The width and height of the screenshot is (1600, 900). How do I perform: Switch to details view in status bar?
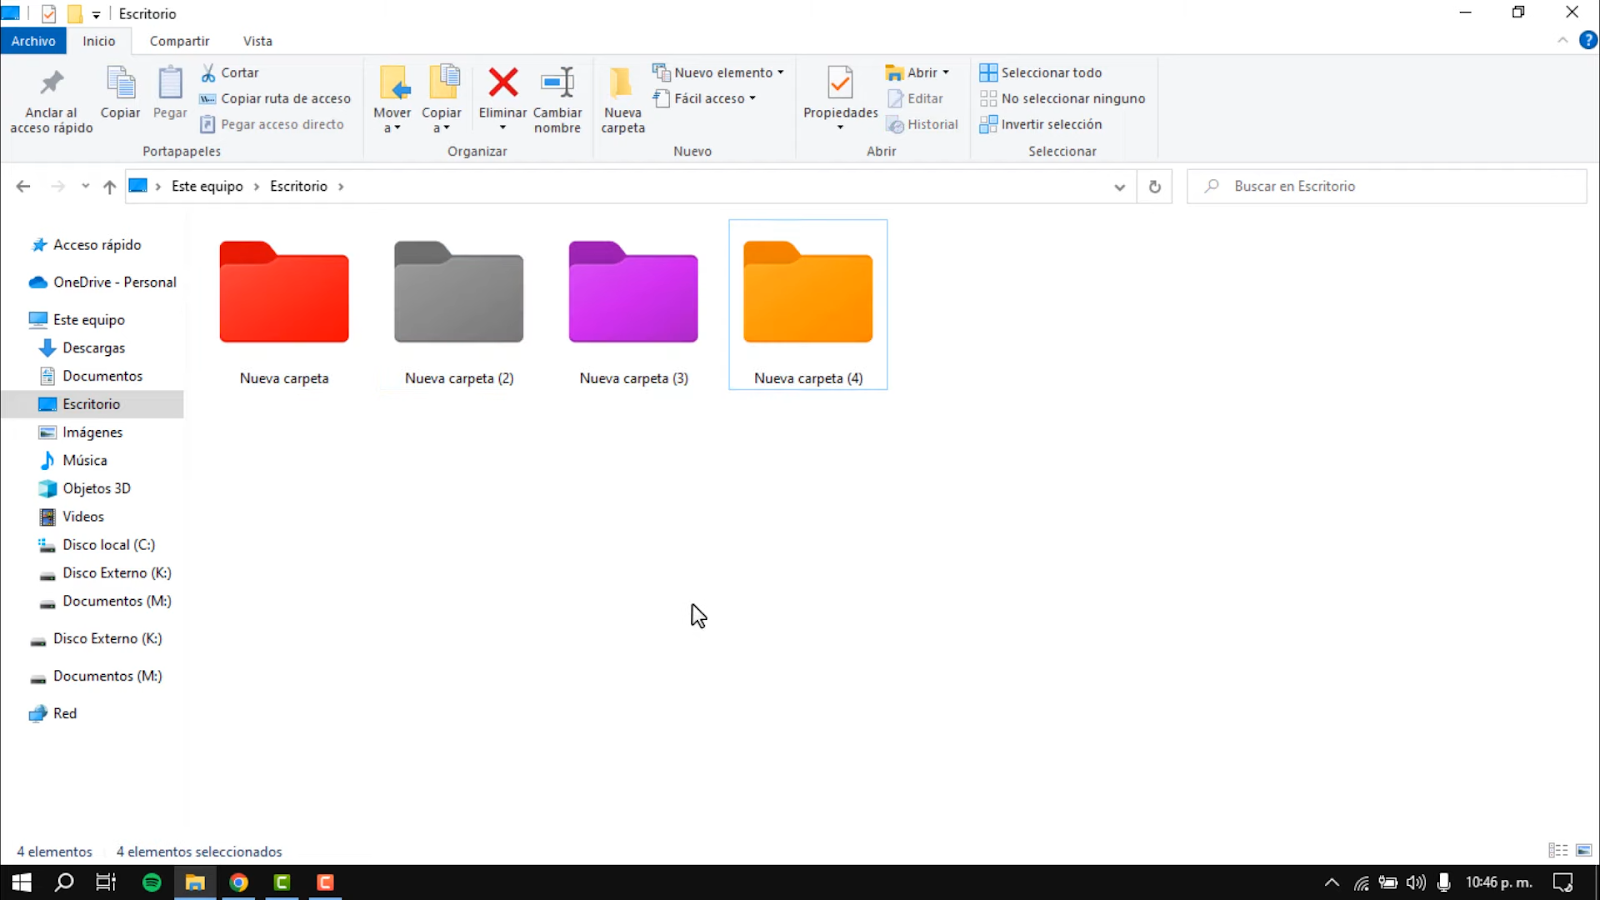1557,851
